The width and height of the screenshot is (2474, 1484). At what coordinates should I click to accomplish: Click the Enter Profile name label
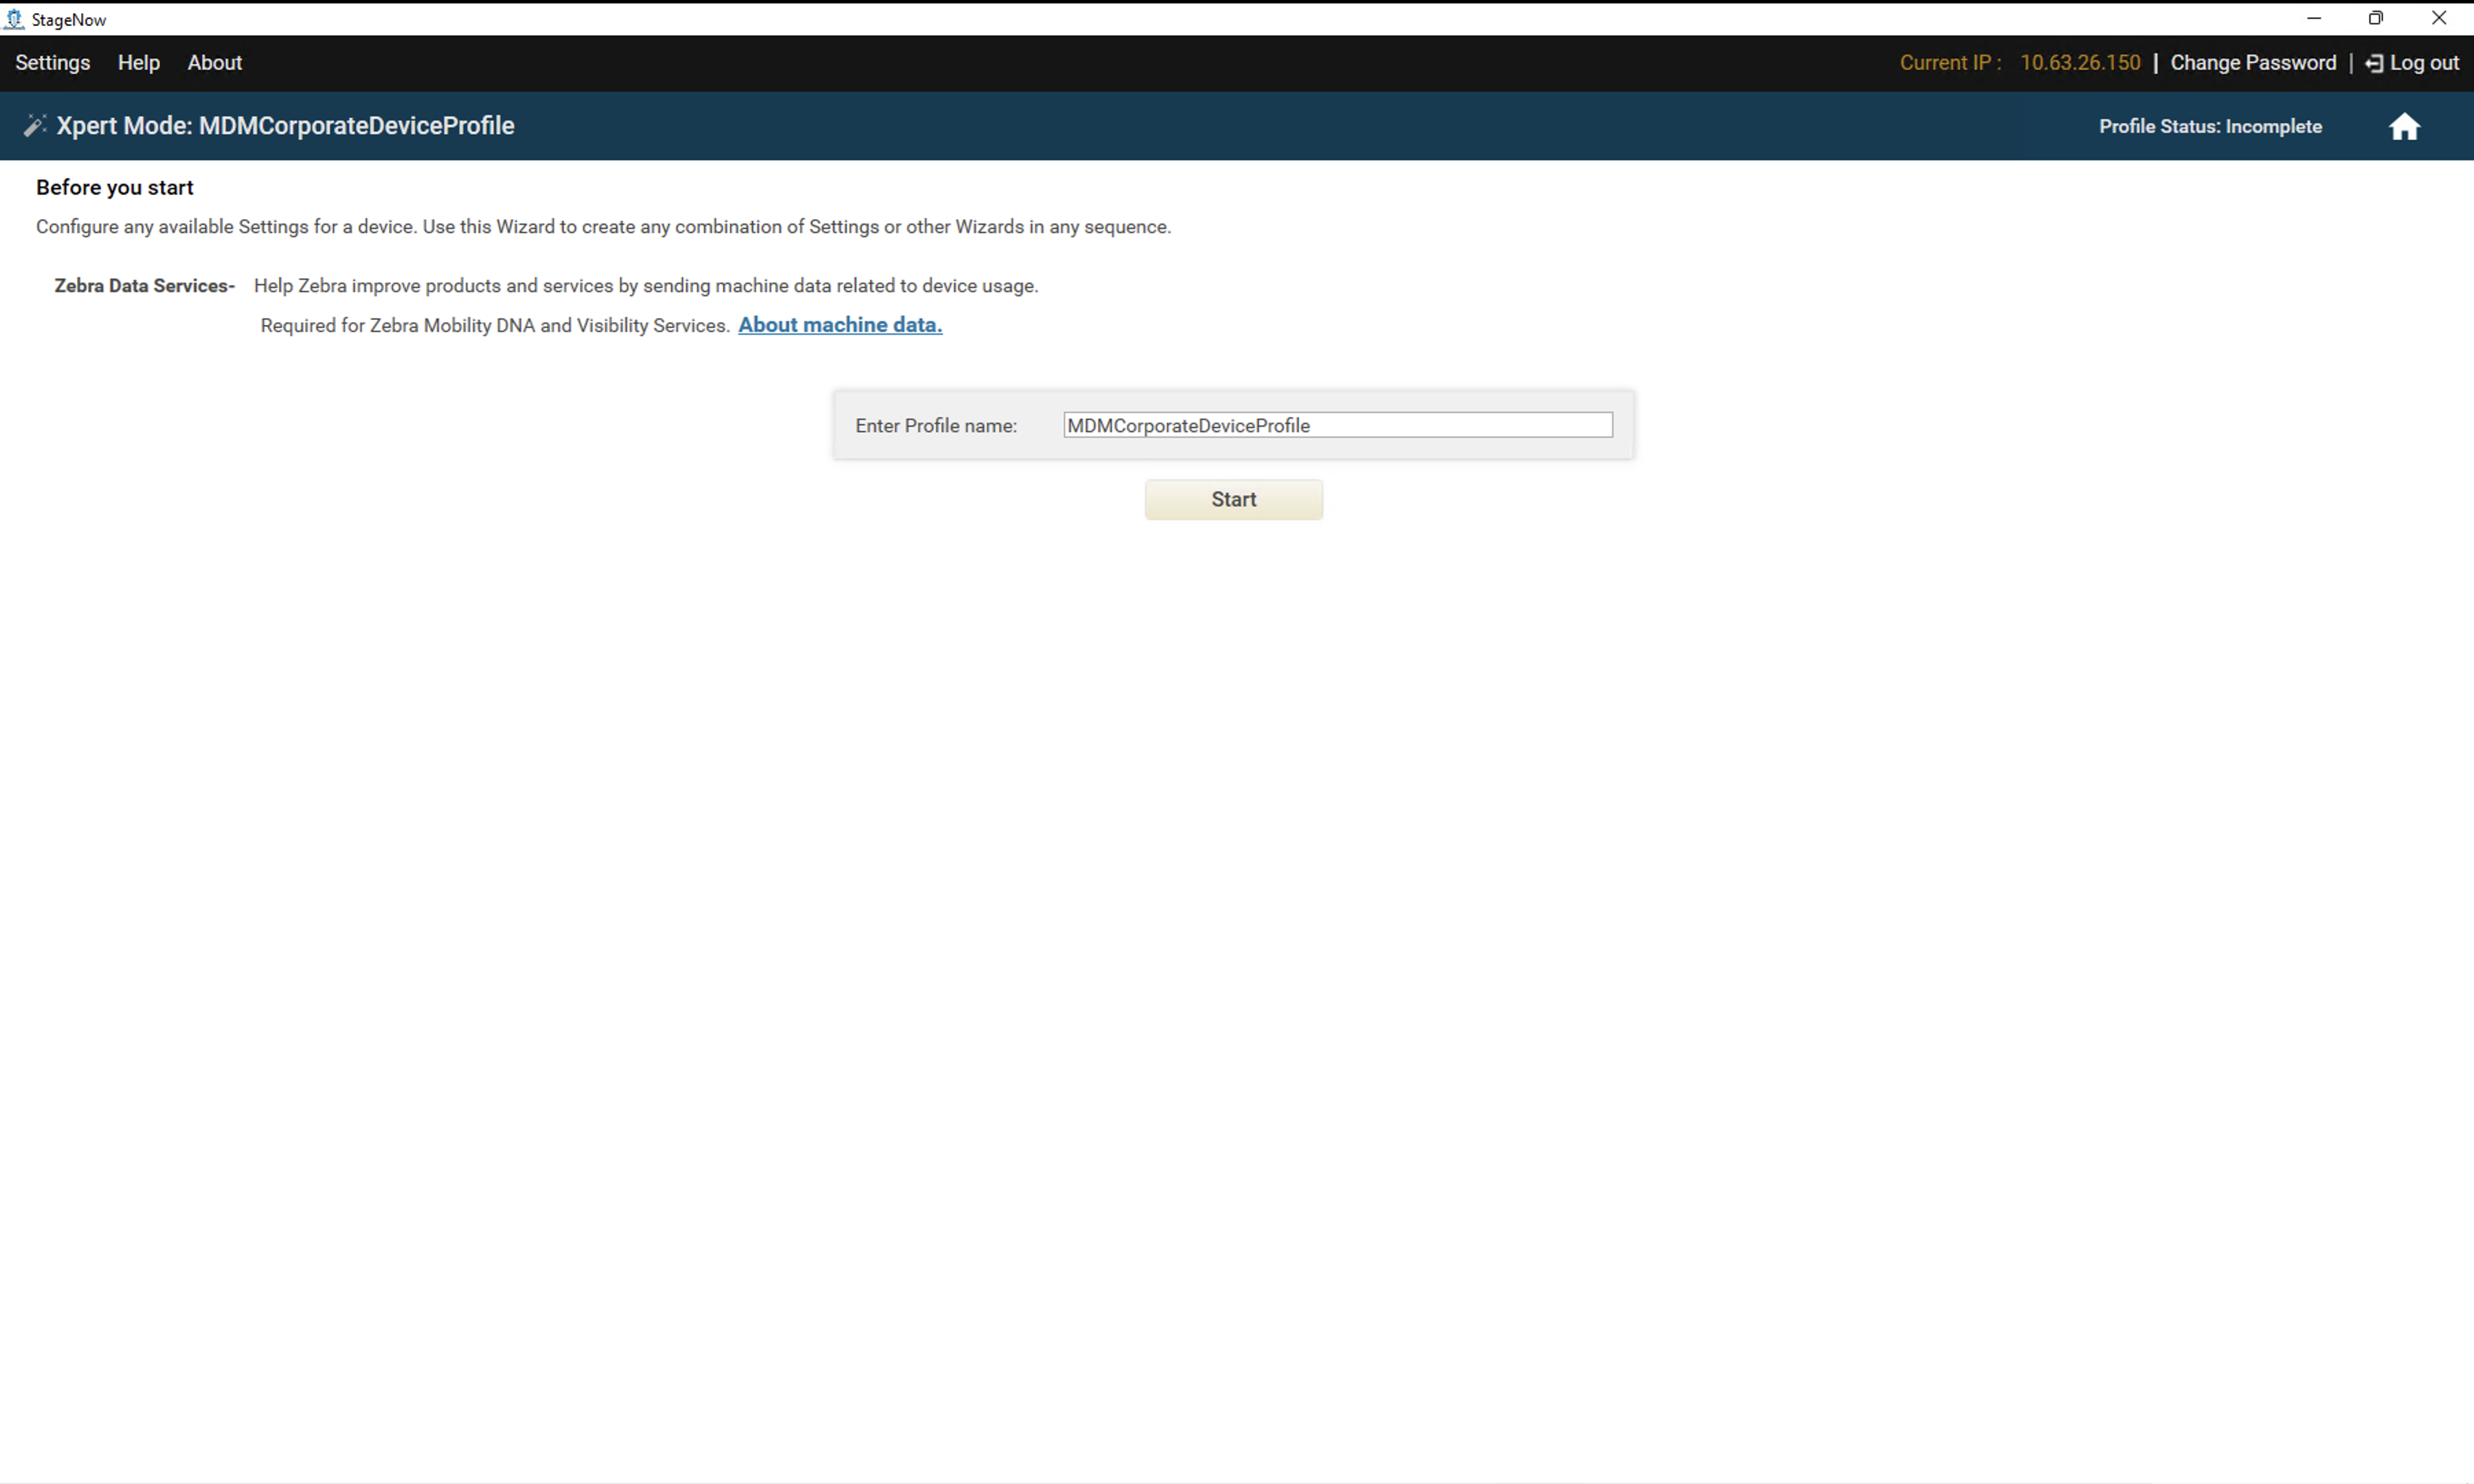(935, 426)
